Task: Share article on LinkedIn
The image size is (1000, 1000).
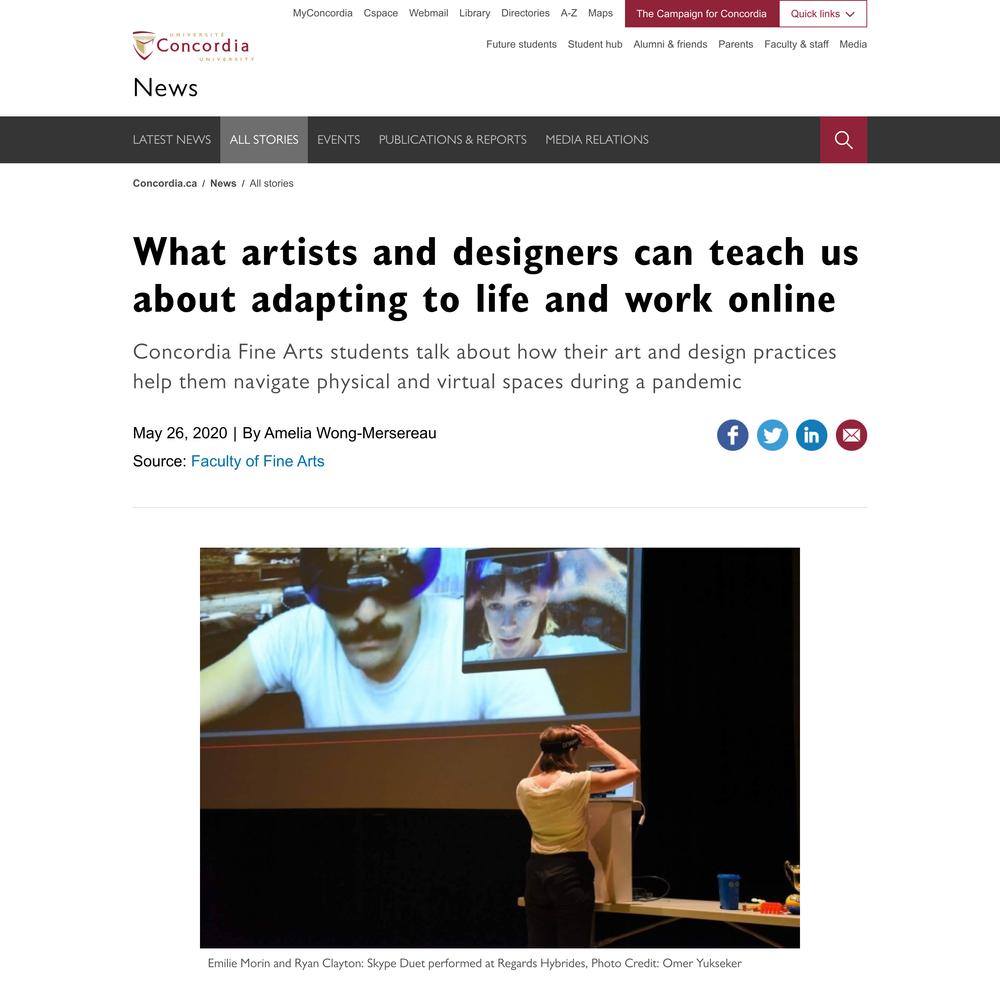Action: tap(811, 435)
